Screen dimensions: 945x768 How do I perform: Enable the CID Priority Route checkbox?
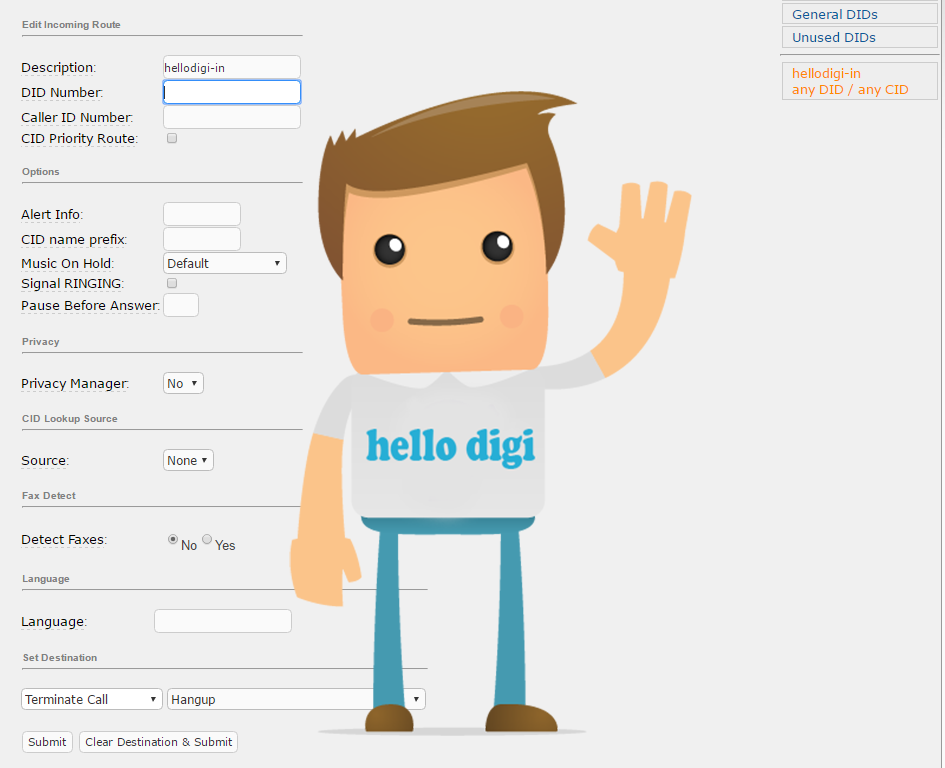(x=172, y=138)
